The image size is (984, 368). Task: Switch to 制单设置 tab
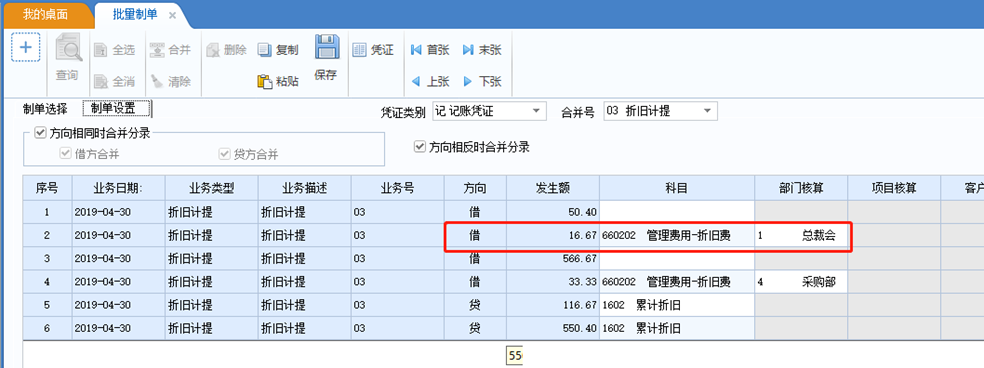click(x=117, y=109)
